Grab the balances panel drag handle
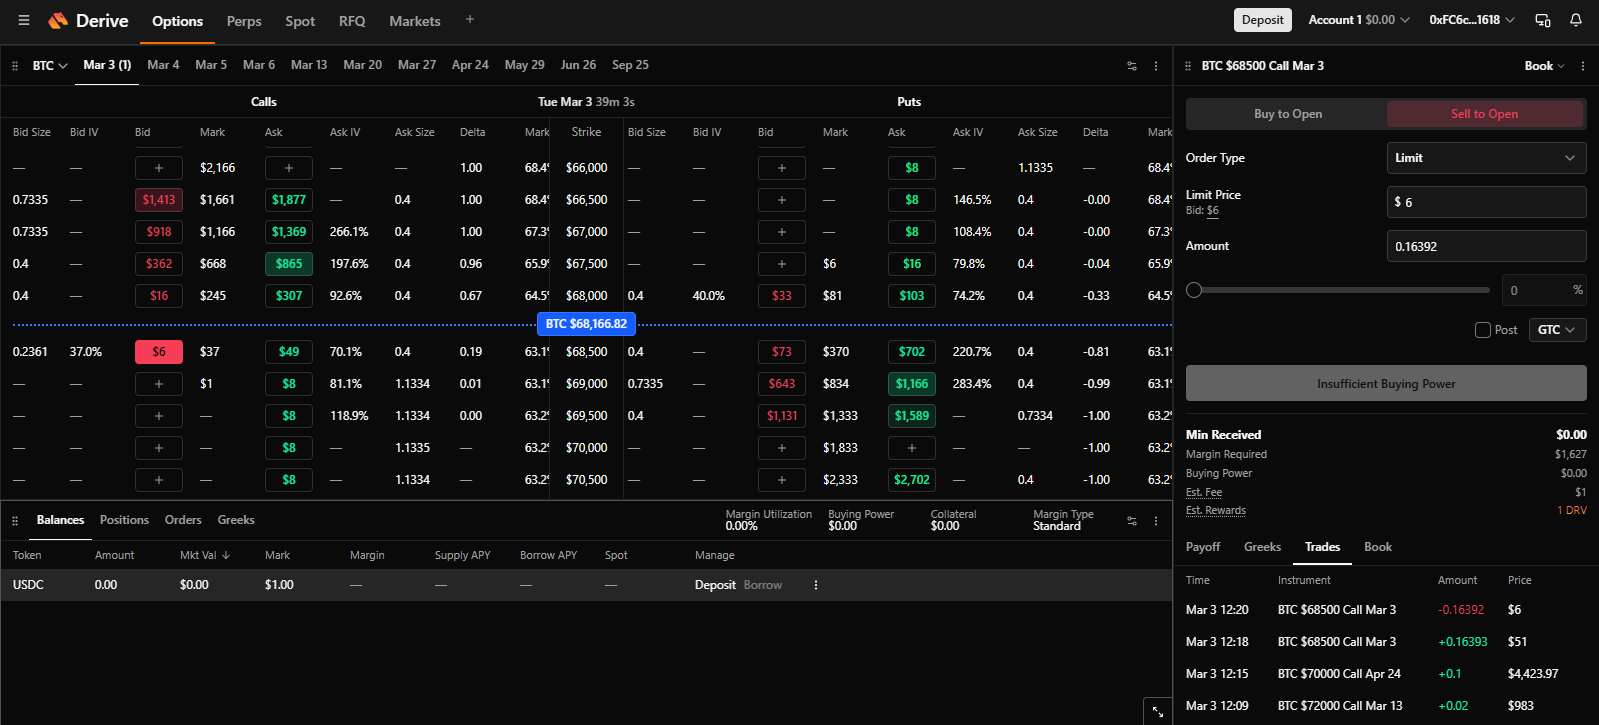 (x=15, y=521)
